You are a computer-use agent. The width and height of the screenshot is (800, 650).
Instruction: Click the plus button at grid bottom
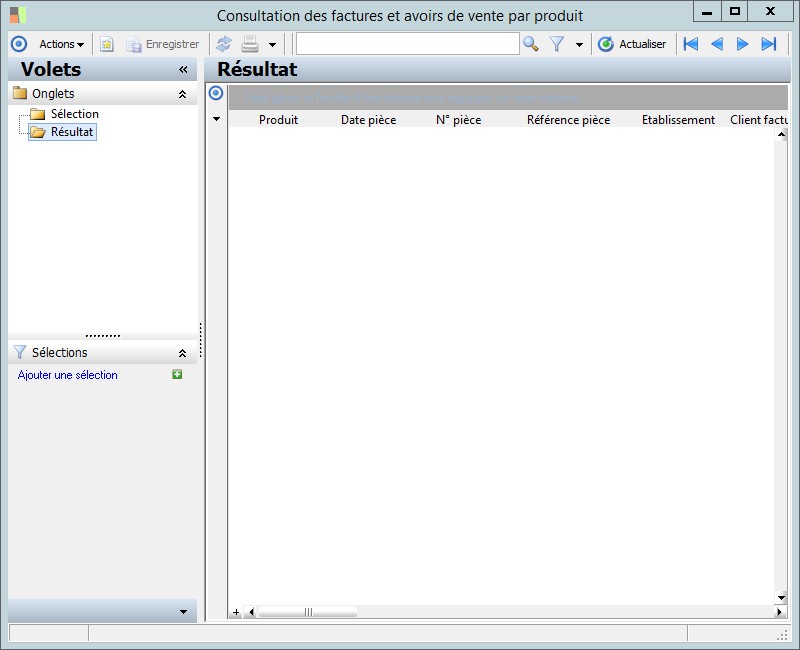point(236,612)
